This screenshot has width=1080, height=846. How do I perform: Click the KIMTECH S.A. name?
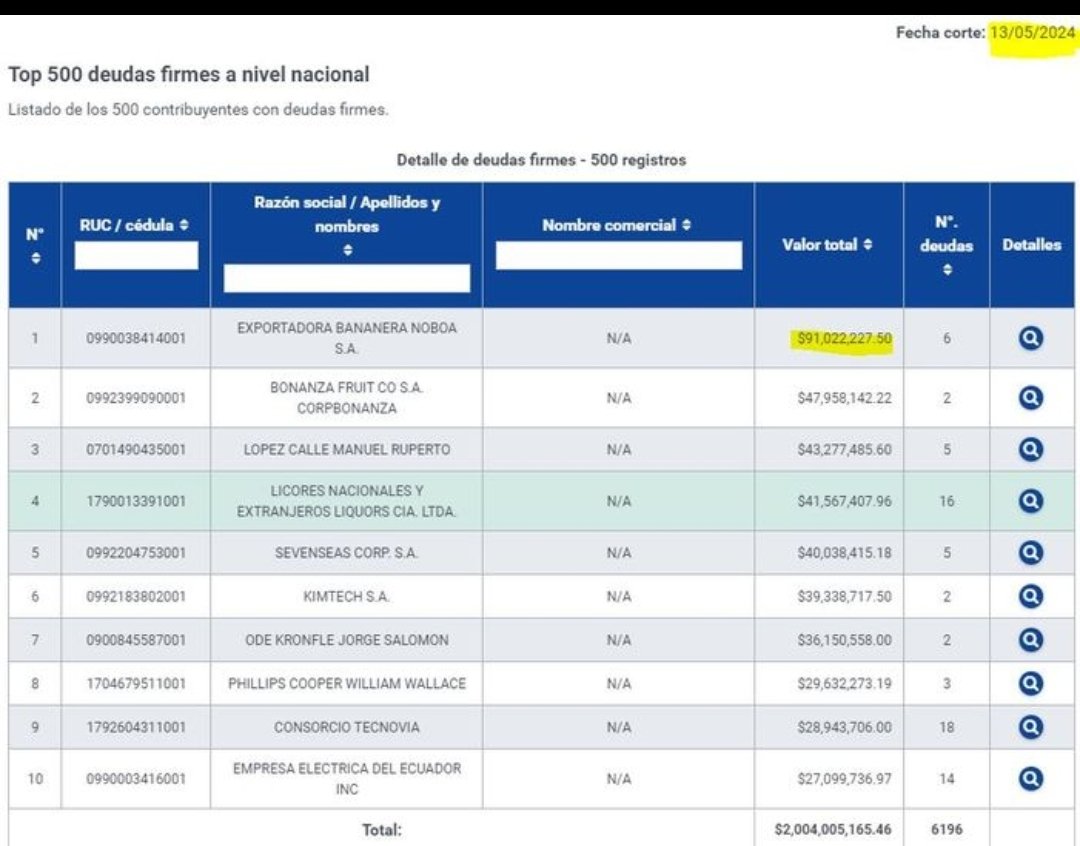(x=347, y=597)
